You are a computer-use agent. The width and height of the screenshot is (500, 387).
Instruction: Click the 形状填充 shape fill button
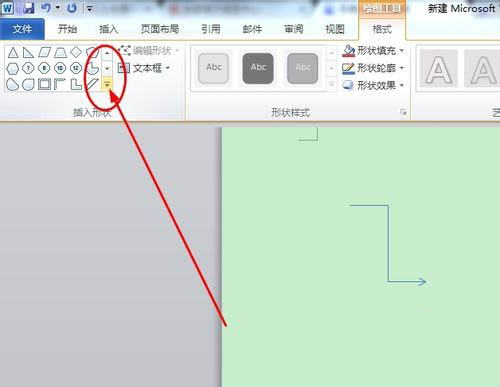[x=369, y=51]
